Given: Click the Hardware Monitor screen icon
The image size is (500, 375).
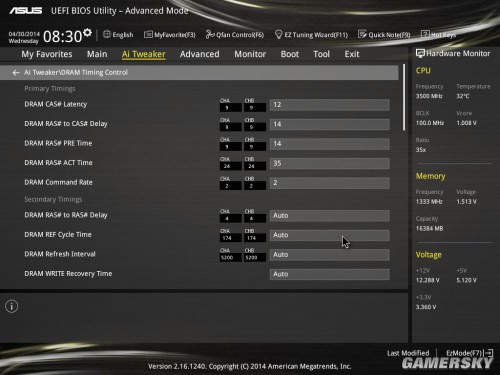Looking at the screenshot, I should [420, 53].
